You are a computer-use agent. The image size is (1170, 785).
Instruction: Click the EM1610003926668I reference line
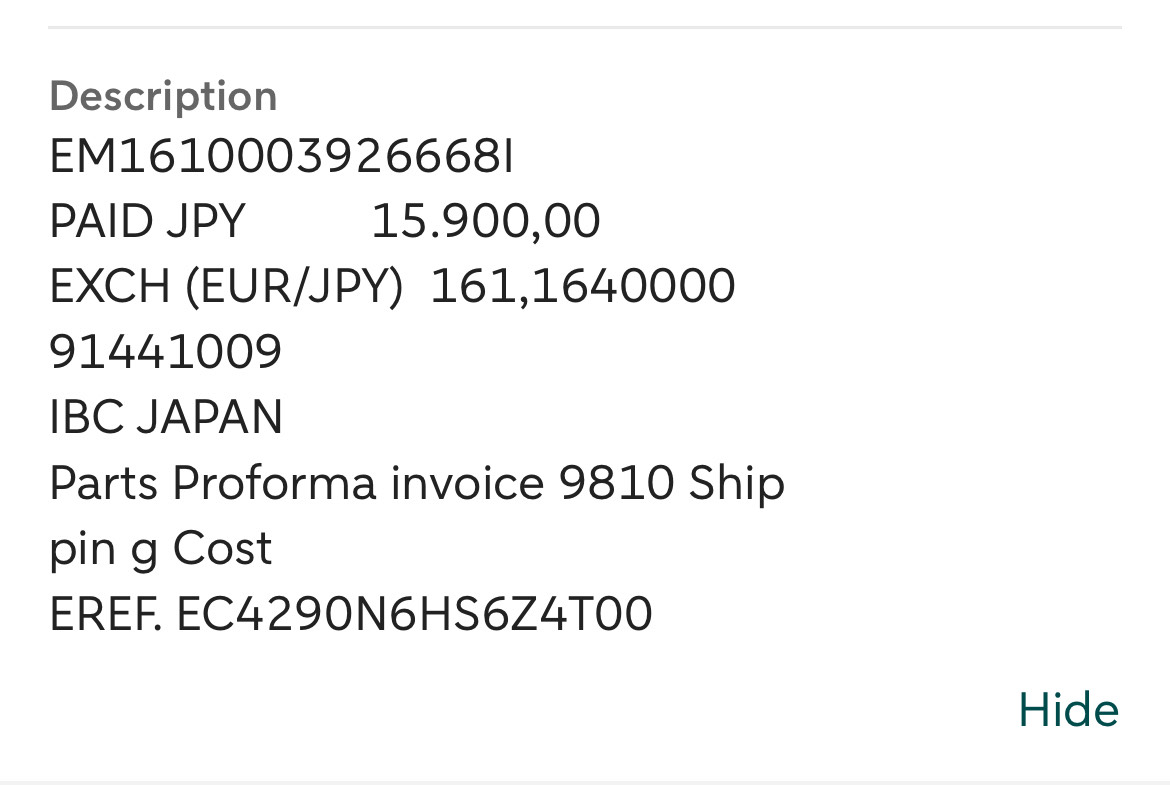pyautogui.click(x=281, y=157)
